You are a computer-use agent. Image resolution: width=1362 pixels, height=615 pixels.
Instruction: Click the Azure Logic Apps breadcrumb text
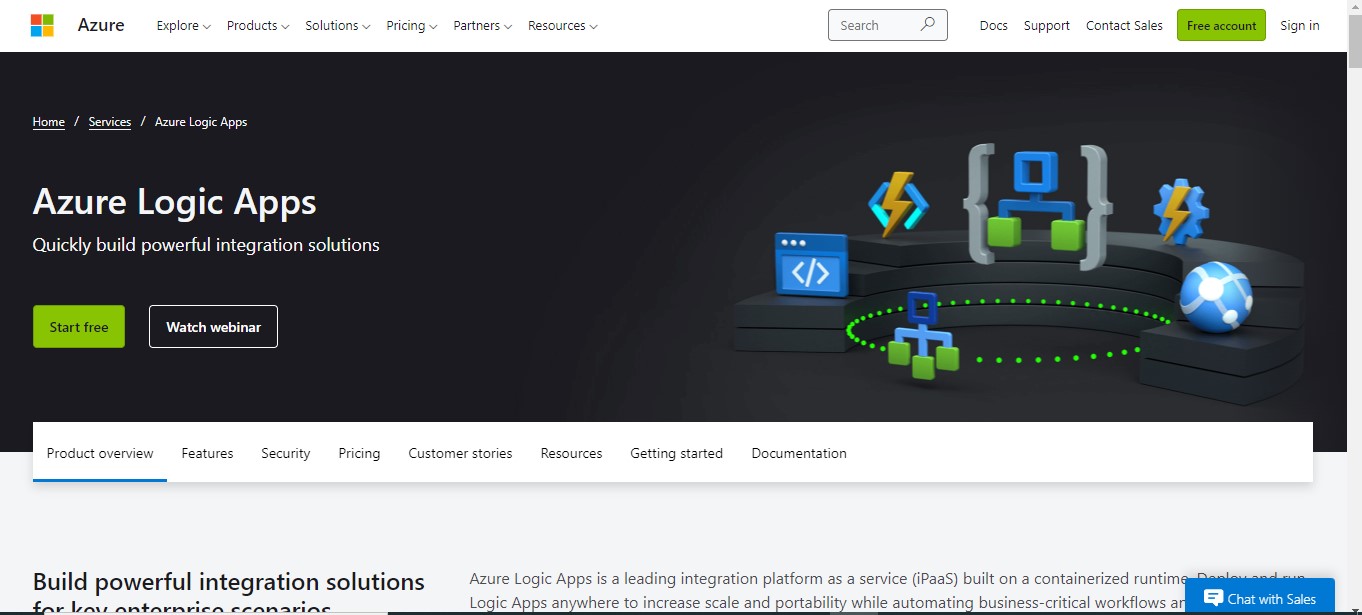(201, 122)
